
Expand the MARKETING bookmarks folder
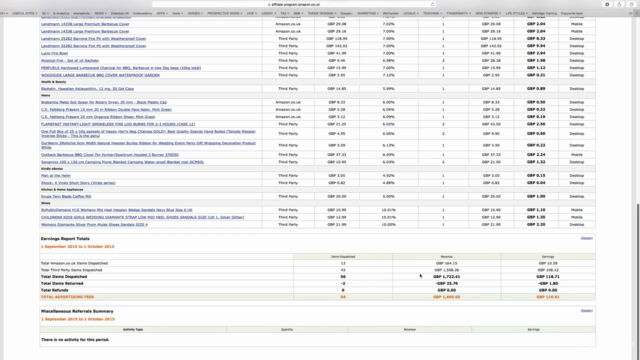367,13
